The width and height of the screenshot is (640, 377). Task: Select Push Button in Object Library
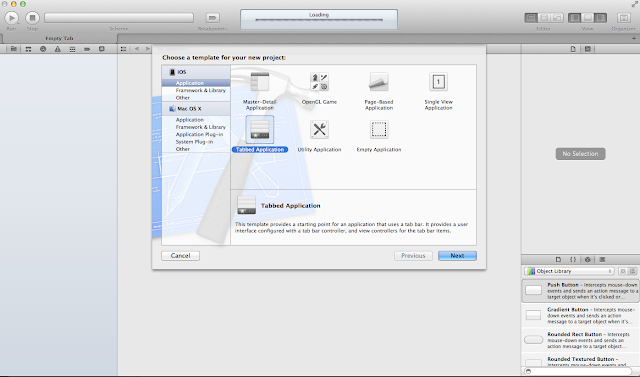pos(580,291)
